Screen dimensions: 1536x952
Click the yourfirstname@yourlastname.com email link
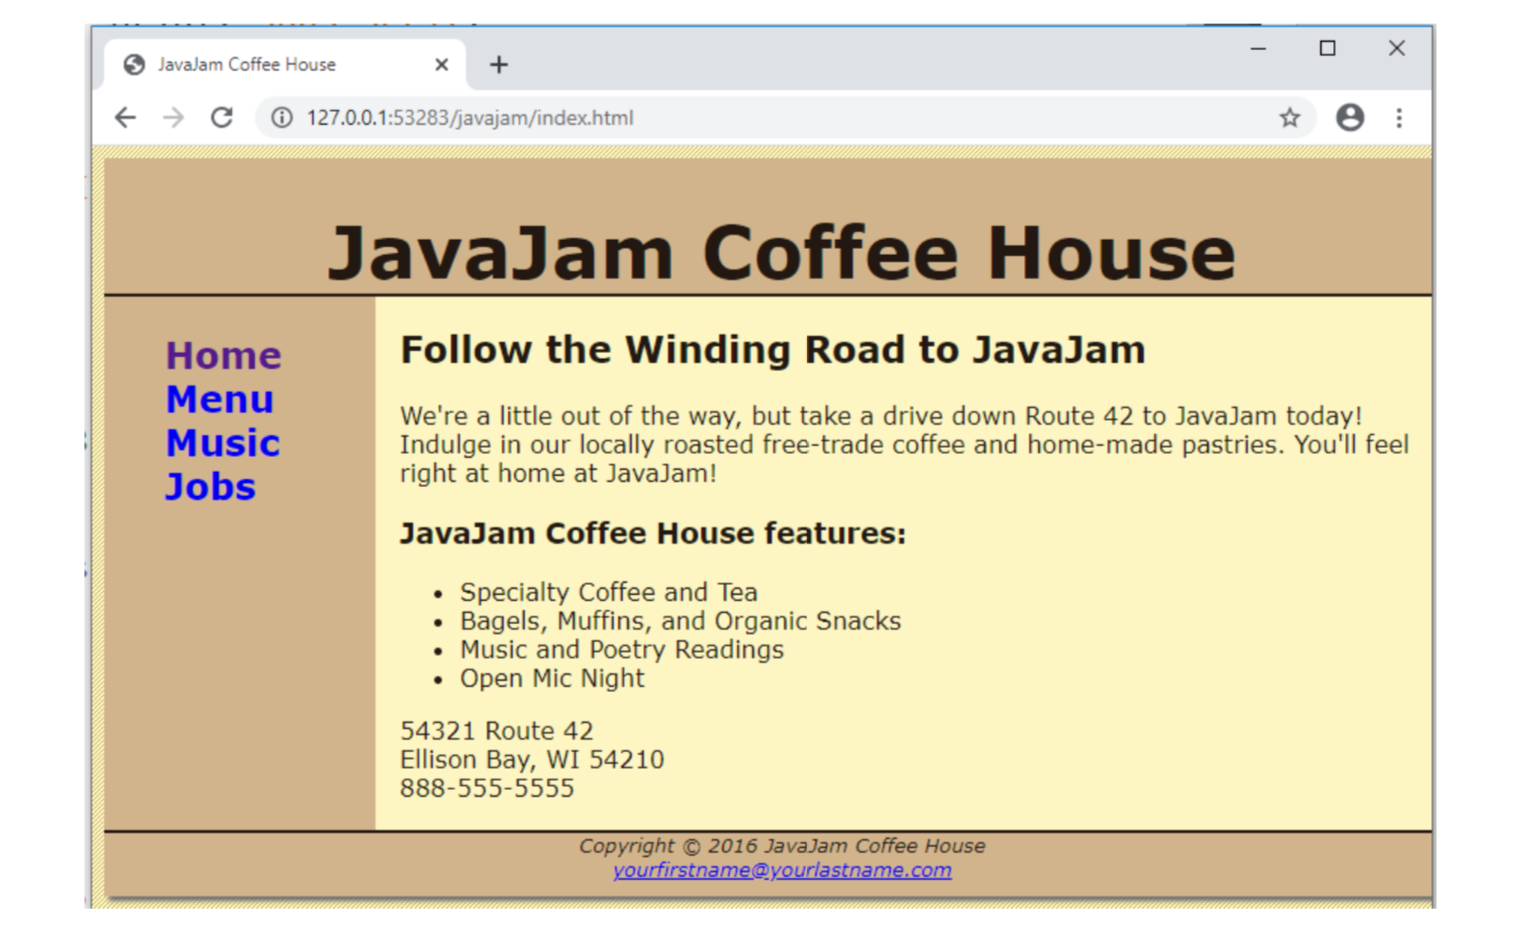783,870
